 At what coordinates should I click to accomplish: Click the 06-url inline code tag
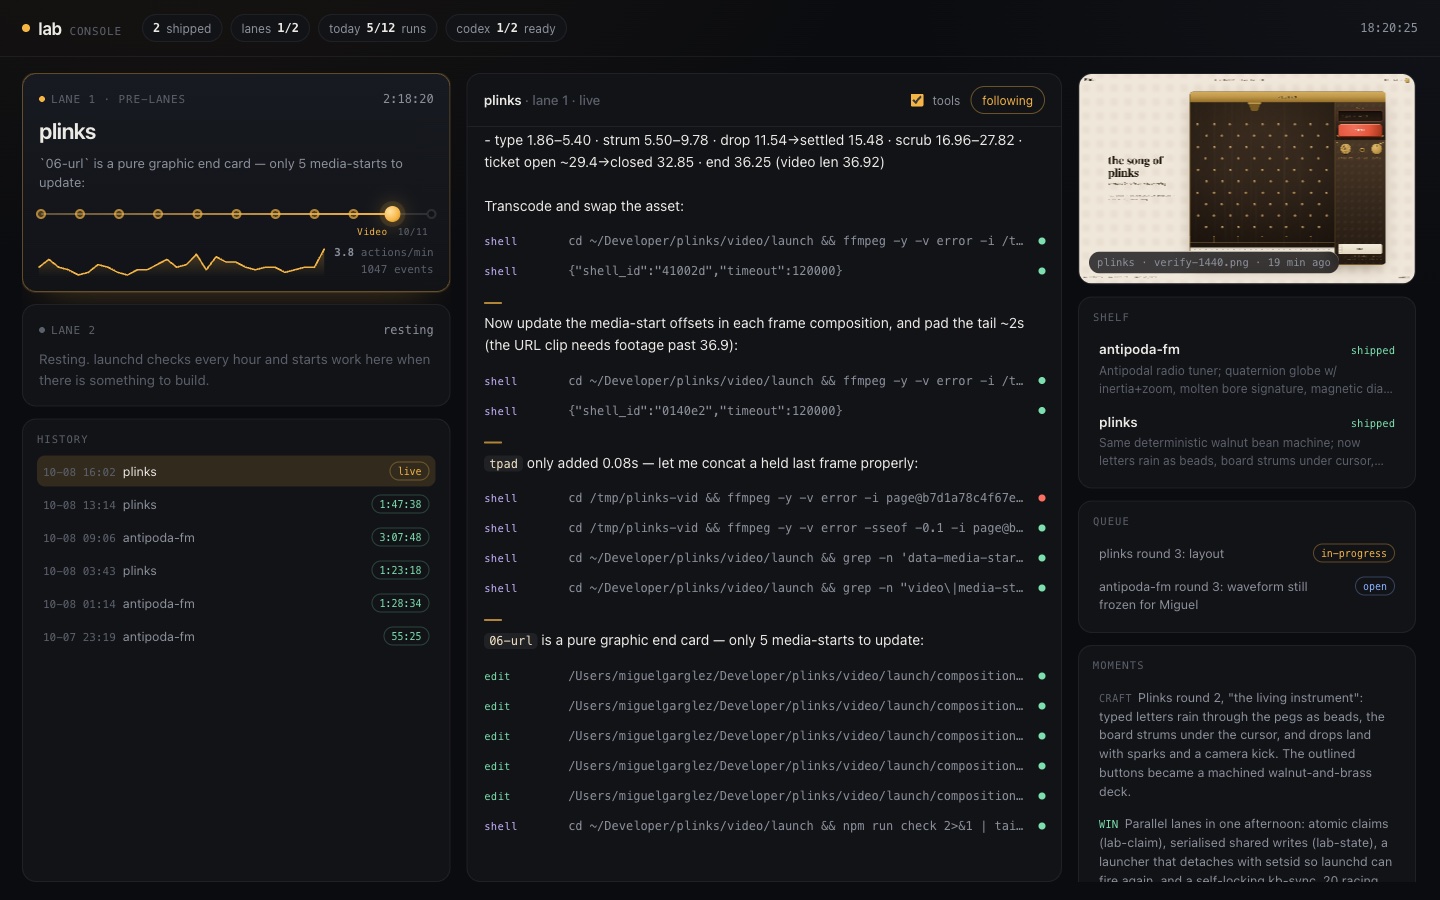[510, 641]
